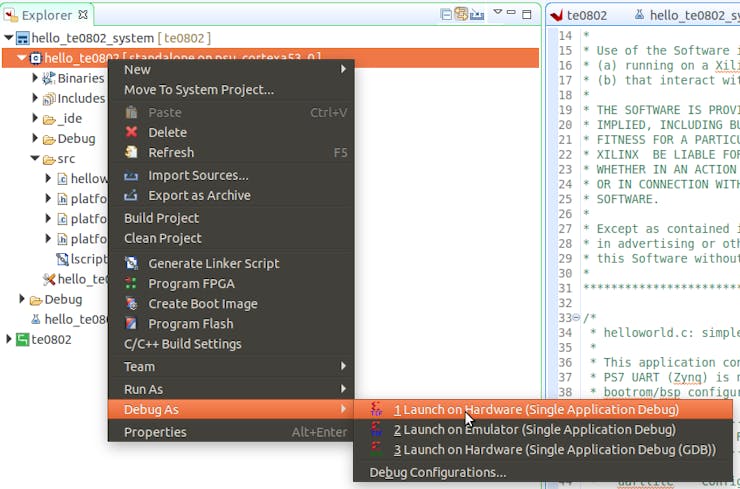Open Debug Configurations...

(x=543, y=472)
